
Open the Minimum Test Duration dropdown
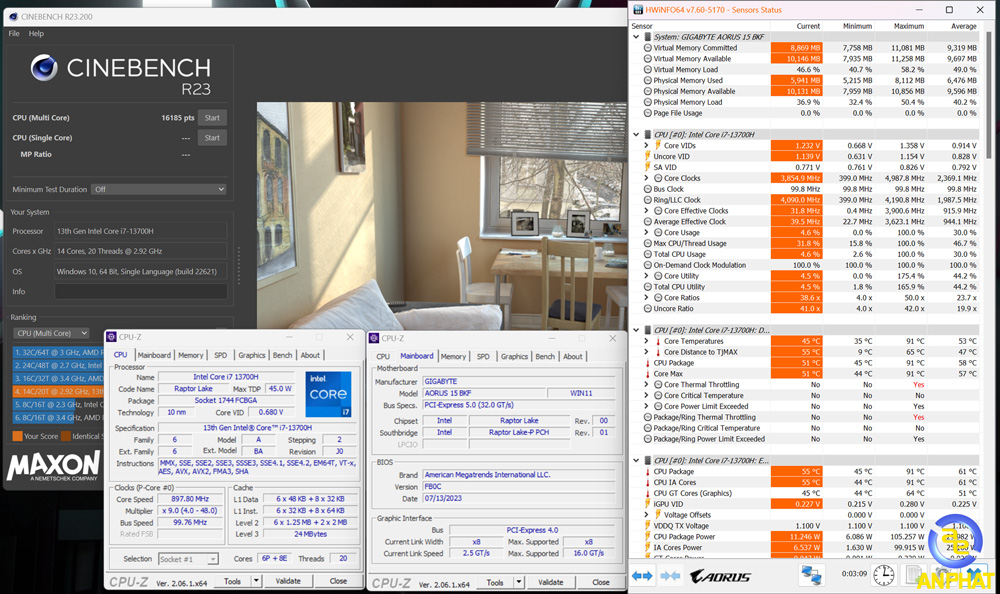coord(159,189)
